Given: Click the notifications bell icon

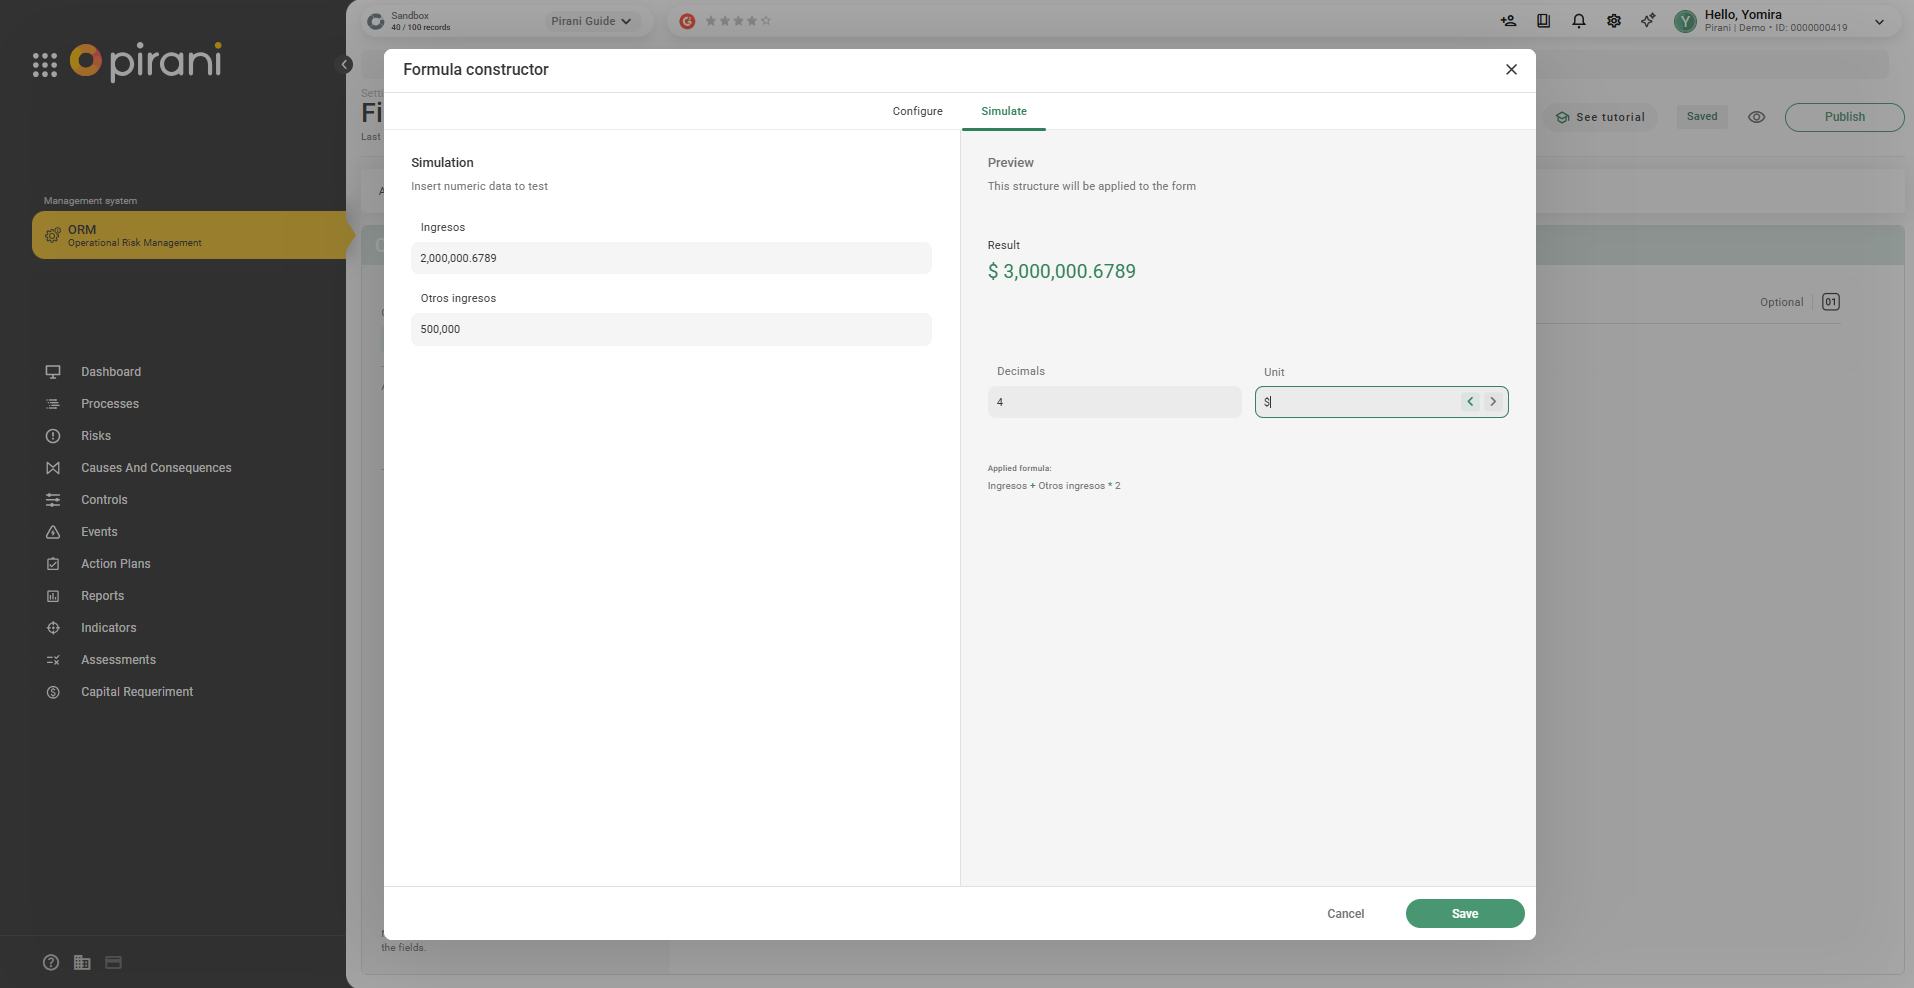Looking at the screenshot, I should pyautogui.click(x=1579, y=21).
